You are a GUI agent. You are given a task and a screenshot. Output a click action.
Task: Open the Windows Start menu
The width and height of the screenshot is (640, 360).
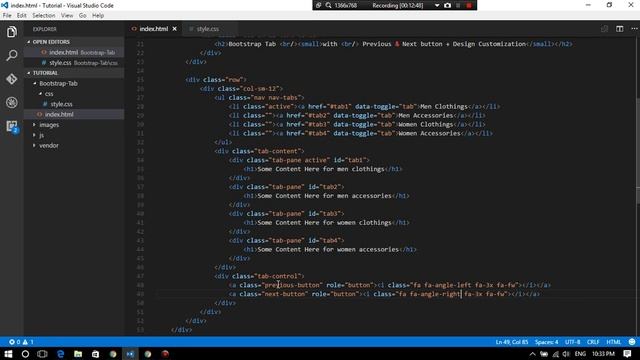click(8, 354)
